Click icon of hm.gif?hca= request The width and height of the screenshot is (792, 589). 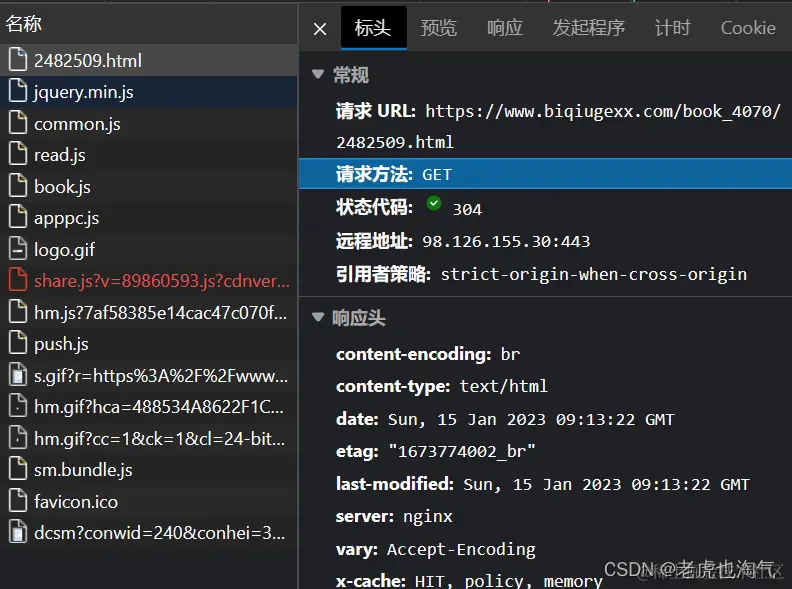coord(18,406)
